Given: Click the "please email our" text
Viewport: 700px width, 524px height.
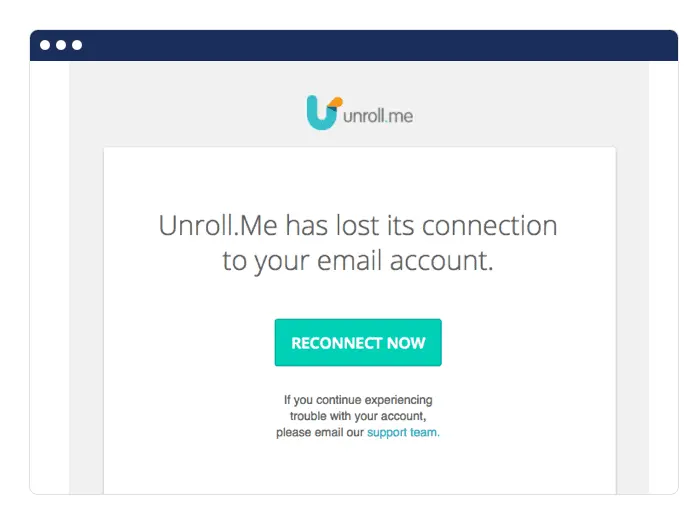Looking at the screenshot, I should 320,433.
